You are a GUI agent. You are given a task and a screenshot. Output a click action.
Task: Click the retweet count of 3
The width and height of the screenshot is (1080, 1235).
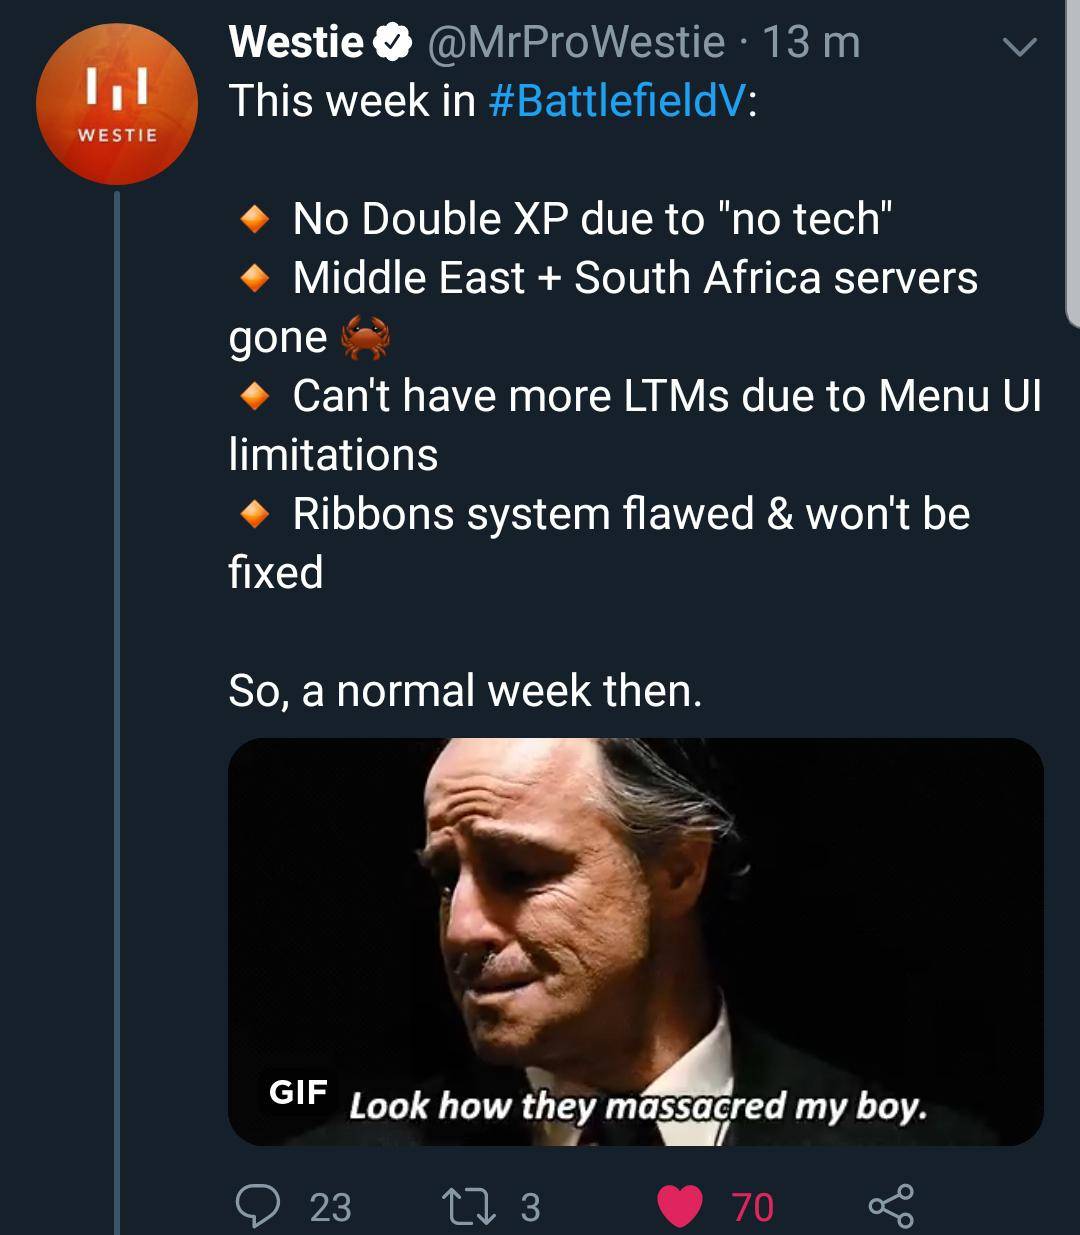pyautogui.click(x=529, y=1206)
